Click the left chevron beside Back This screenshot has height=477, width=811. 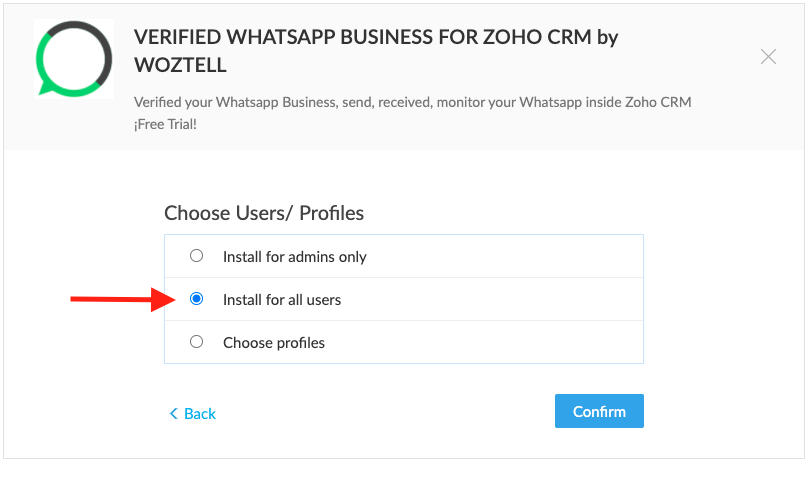173,413
